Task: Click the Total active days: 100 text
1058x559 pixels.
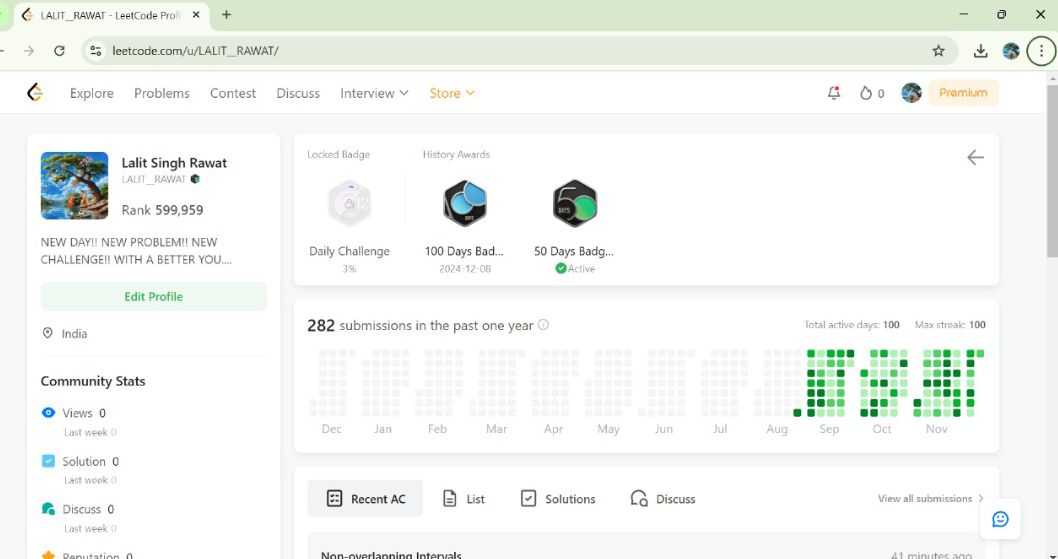Action: click(x=852, y=325)
